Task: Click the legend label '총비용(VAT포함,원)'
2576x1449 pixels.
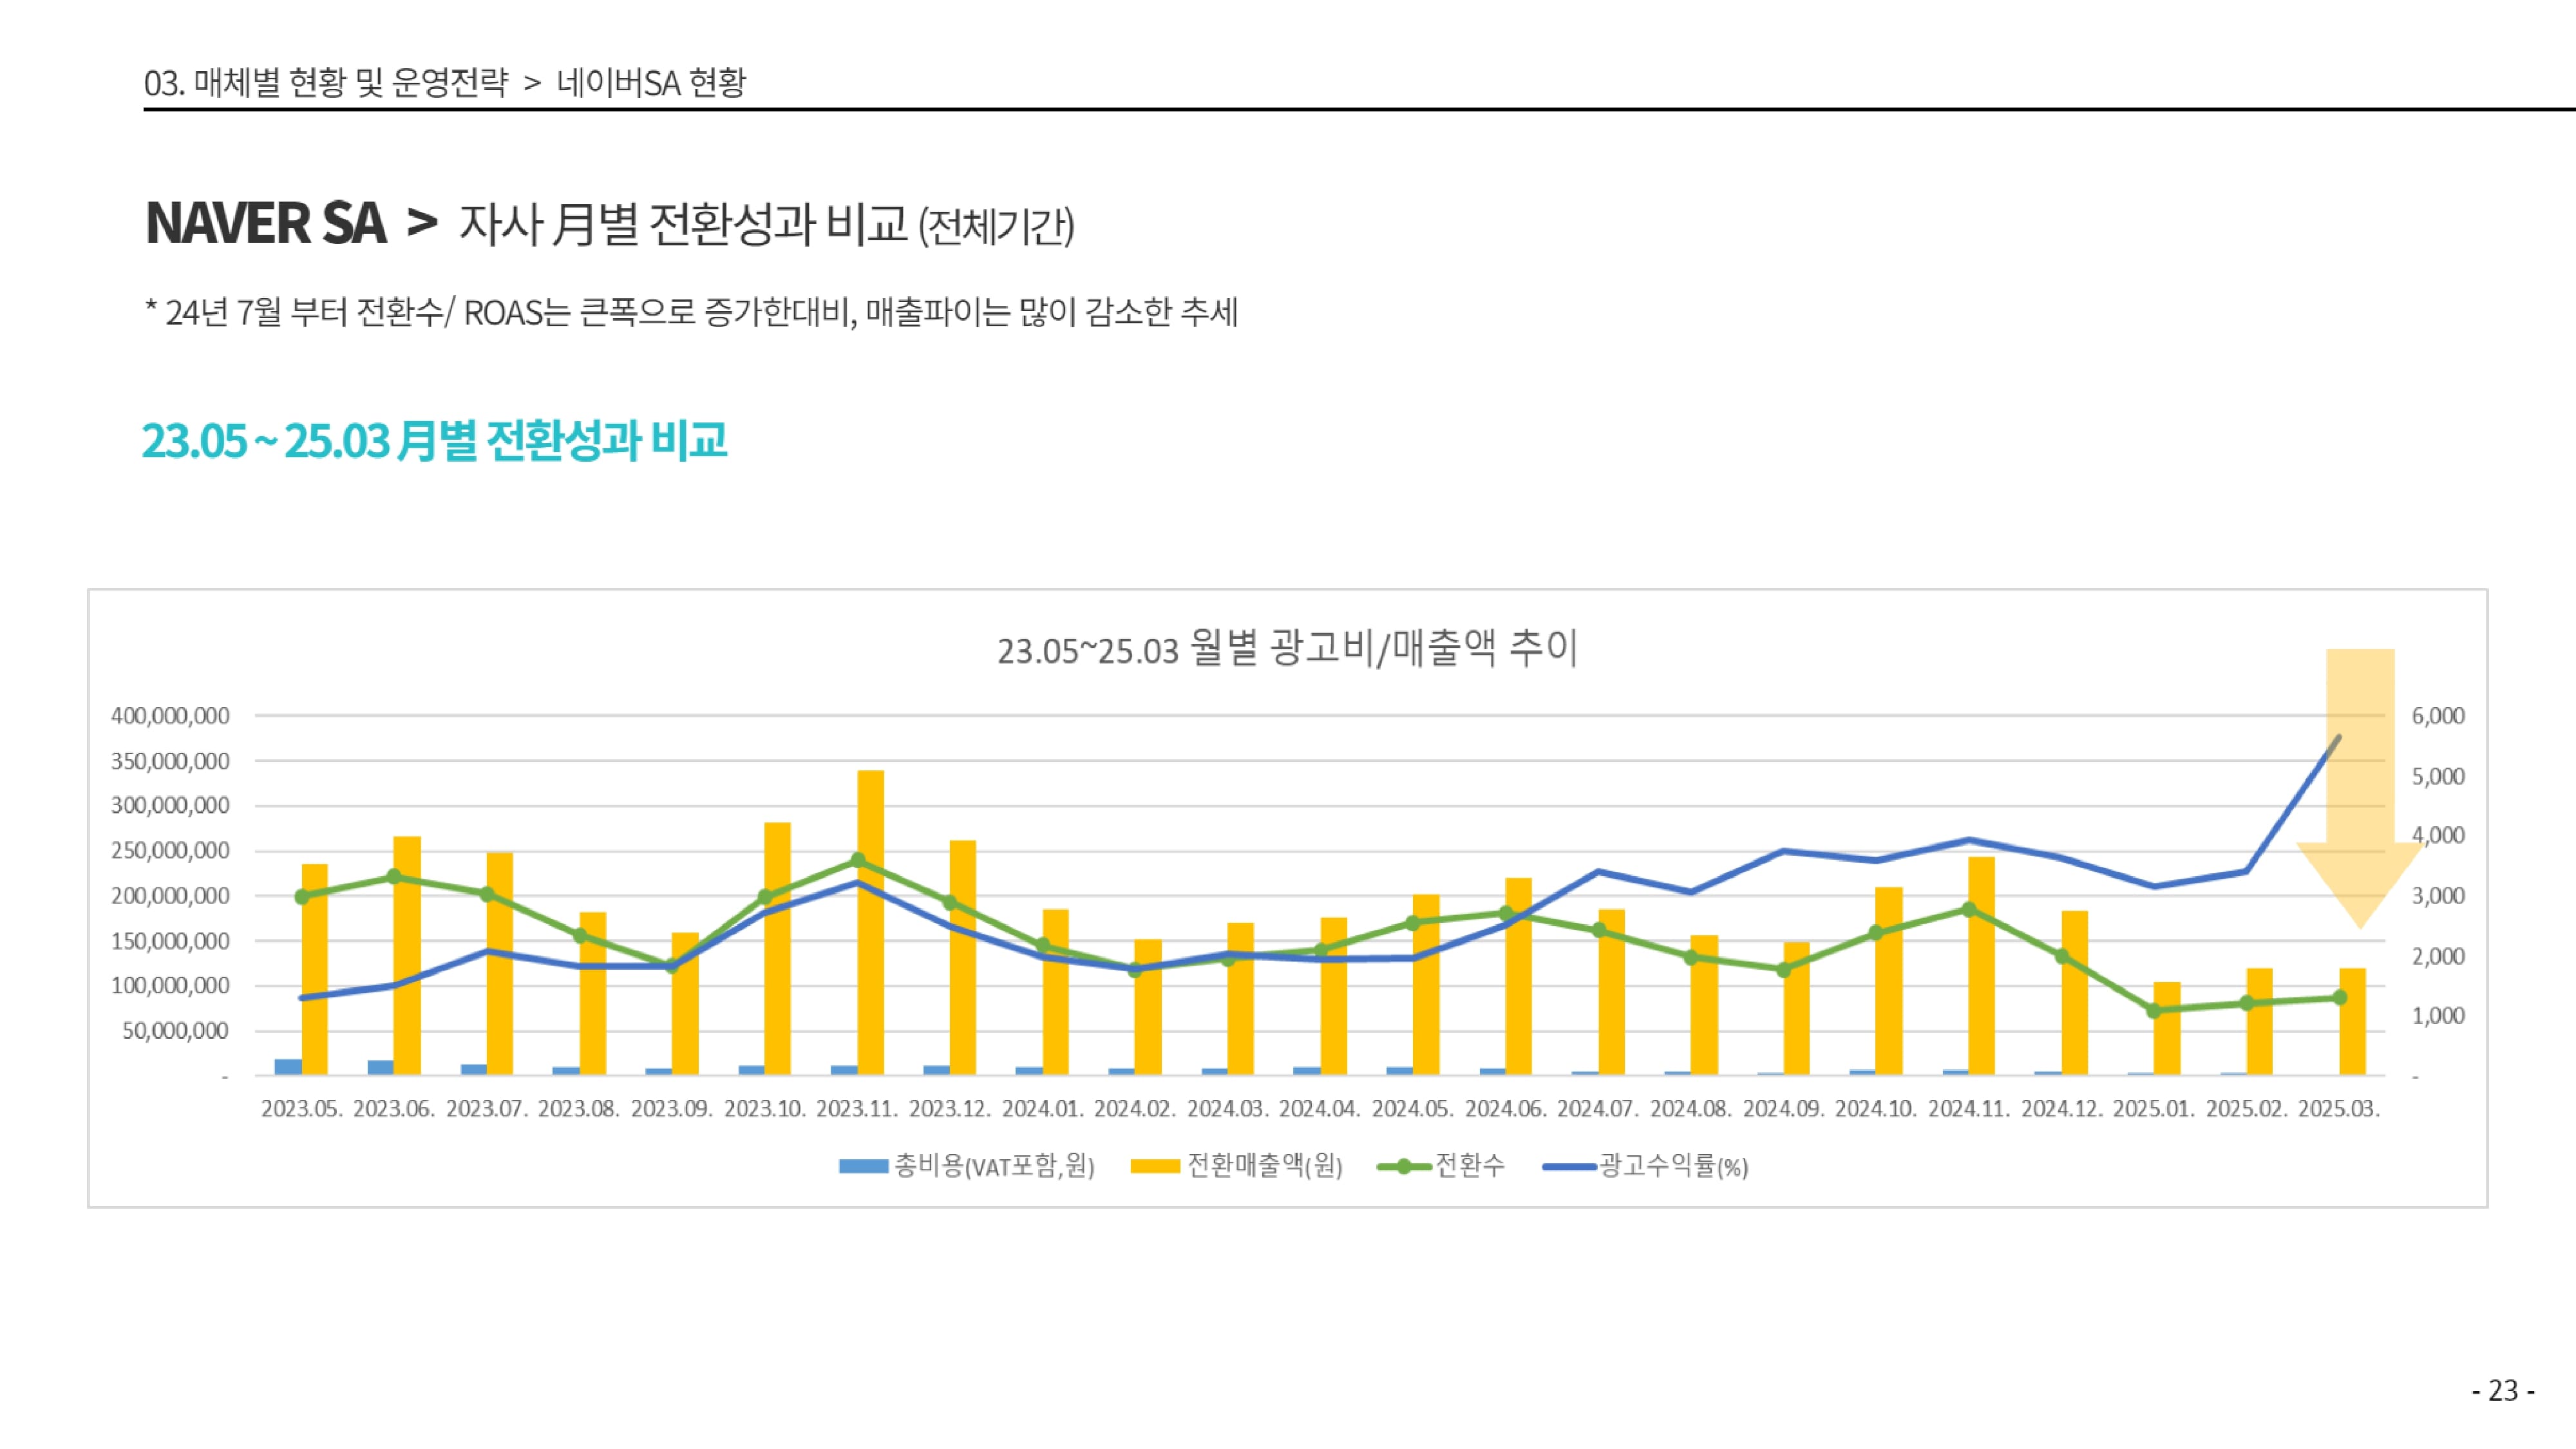Action: (994, 1166)
